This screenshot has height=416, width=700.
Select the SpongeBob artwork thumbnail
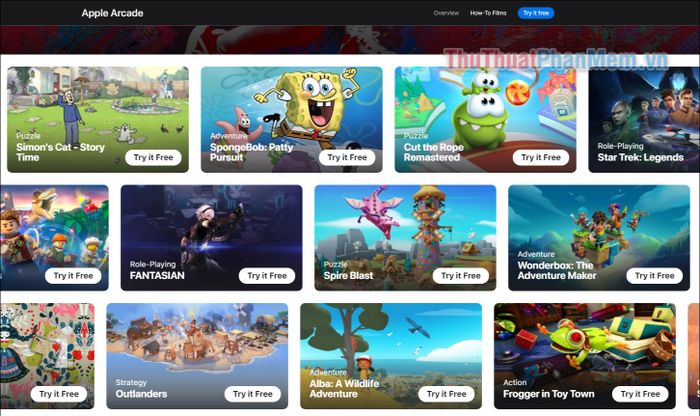292,120
